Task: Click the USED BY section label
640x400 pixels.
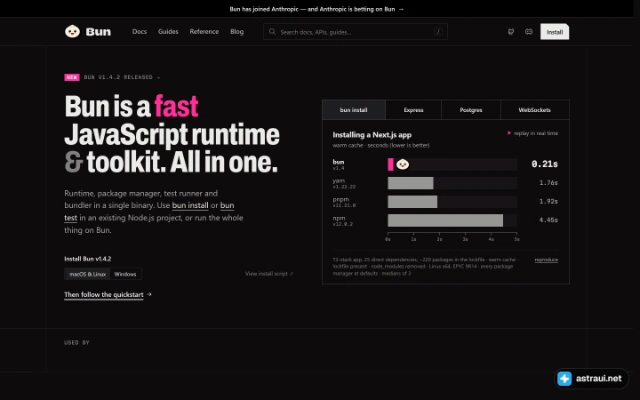Action: click(x=77, y=342)
